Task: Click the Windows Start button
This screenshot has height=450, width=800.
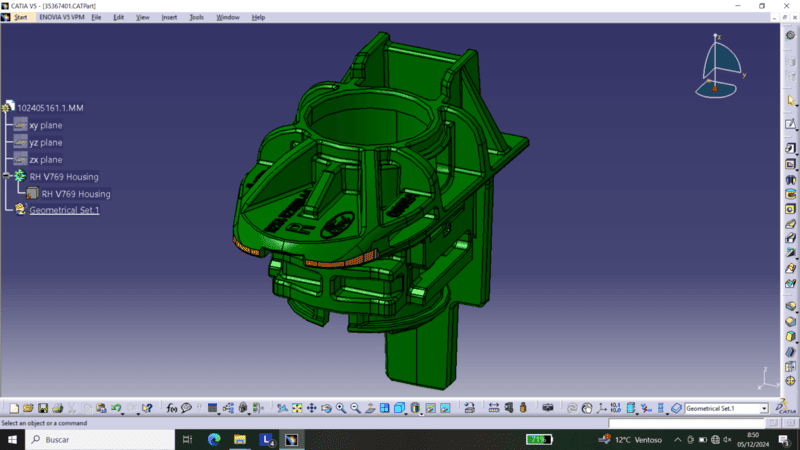Action: coord(12,439)
